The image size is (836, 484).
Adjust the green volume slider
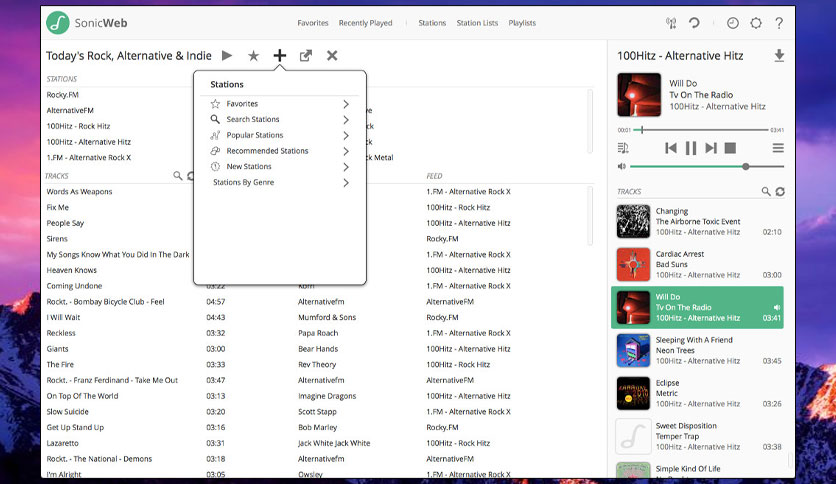[x=707, y=166]
